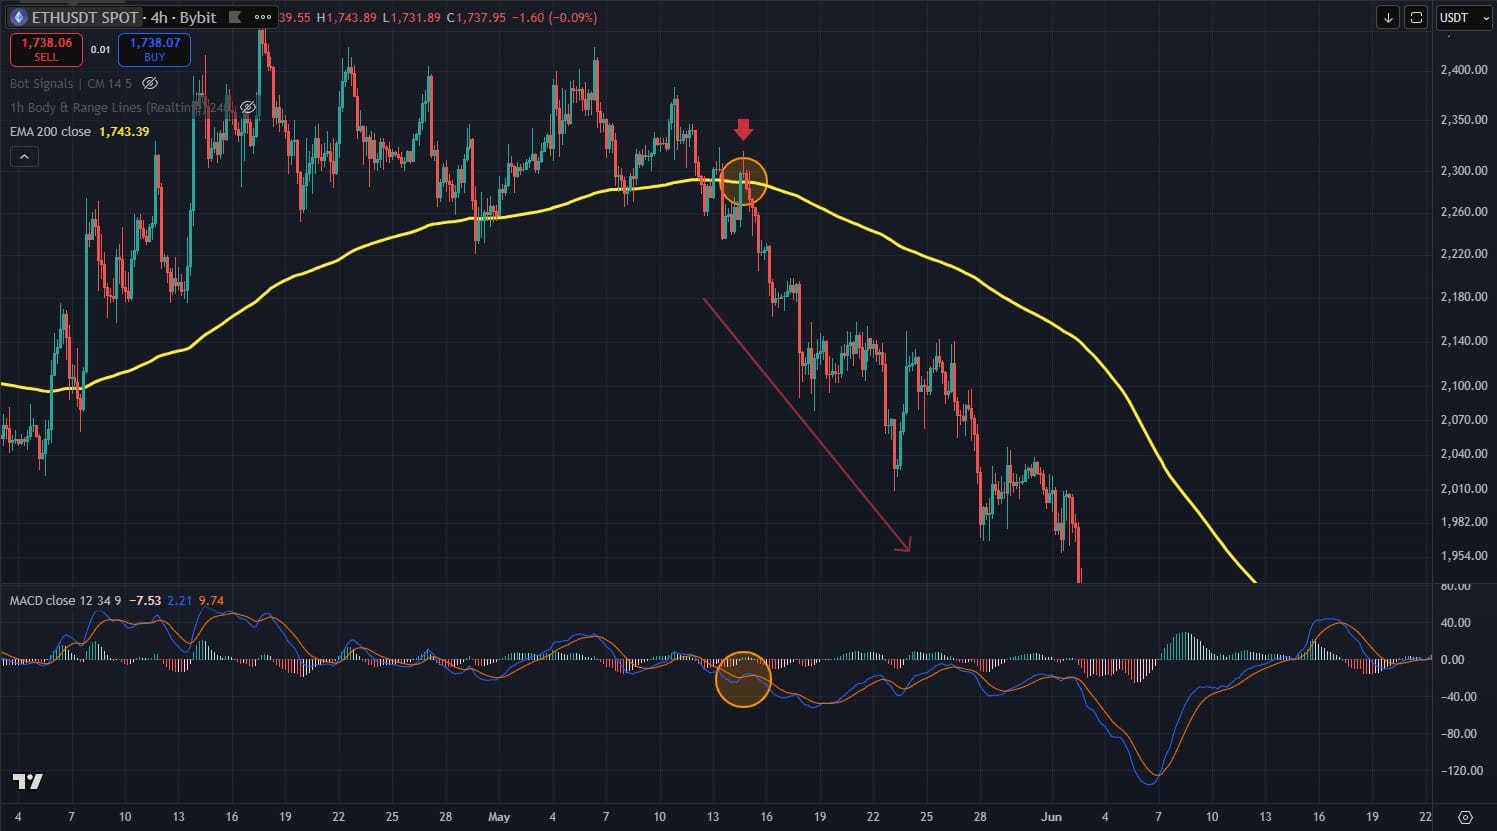The width and height of the screenshot is (1497, 831).
Task: Toggle visibility eye of 1h Body & Range Lines
Action: point(248,107)
